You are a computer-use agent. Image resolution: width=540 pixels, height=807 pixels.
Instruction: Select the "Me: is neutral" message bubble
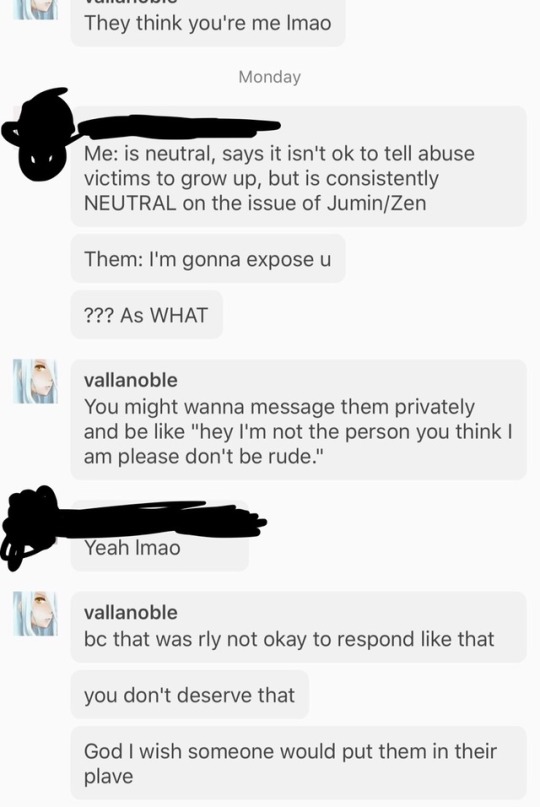pyautogui.click(x=299, y=166)
